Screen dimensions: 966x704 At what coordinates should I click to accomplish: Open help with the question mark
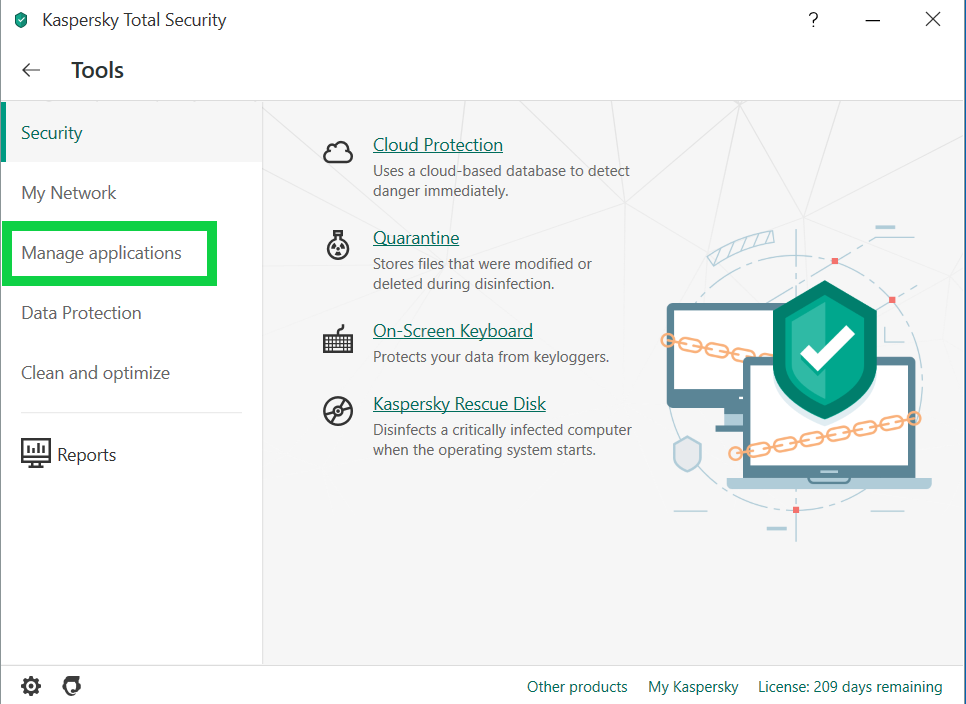pyautogui.click(x=814, y=19)
